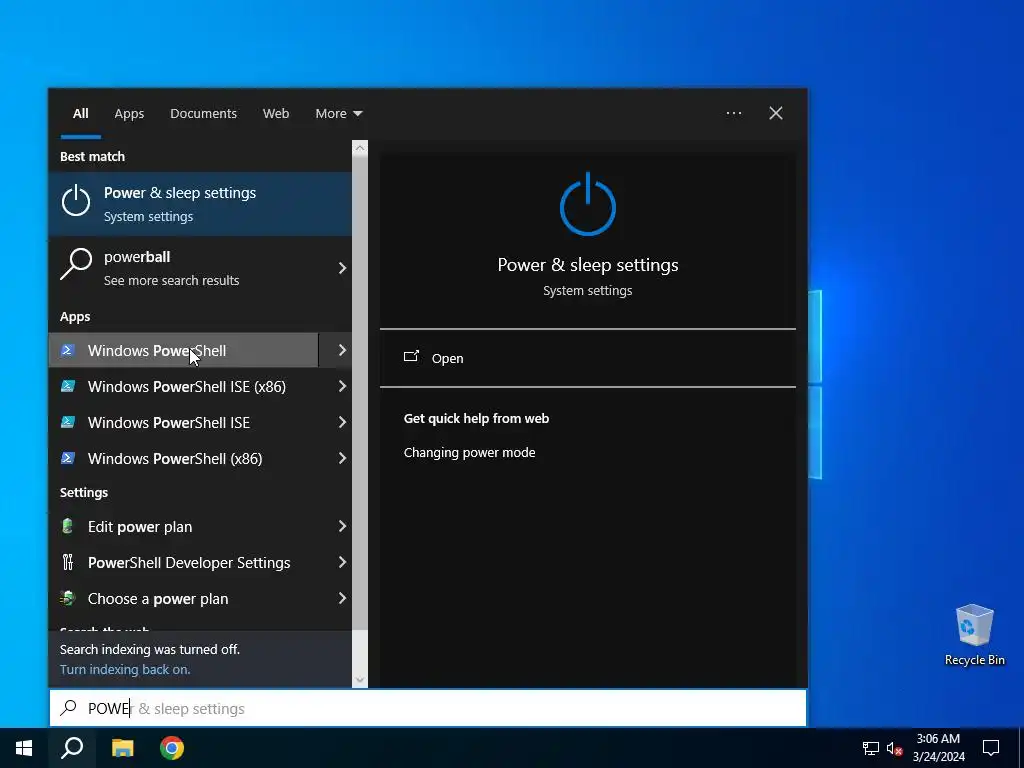Click the taskbar clock showing 3:06 AM
Image resolution: width=1024 pixels, height=768 pixels.
938,748
